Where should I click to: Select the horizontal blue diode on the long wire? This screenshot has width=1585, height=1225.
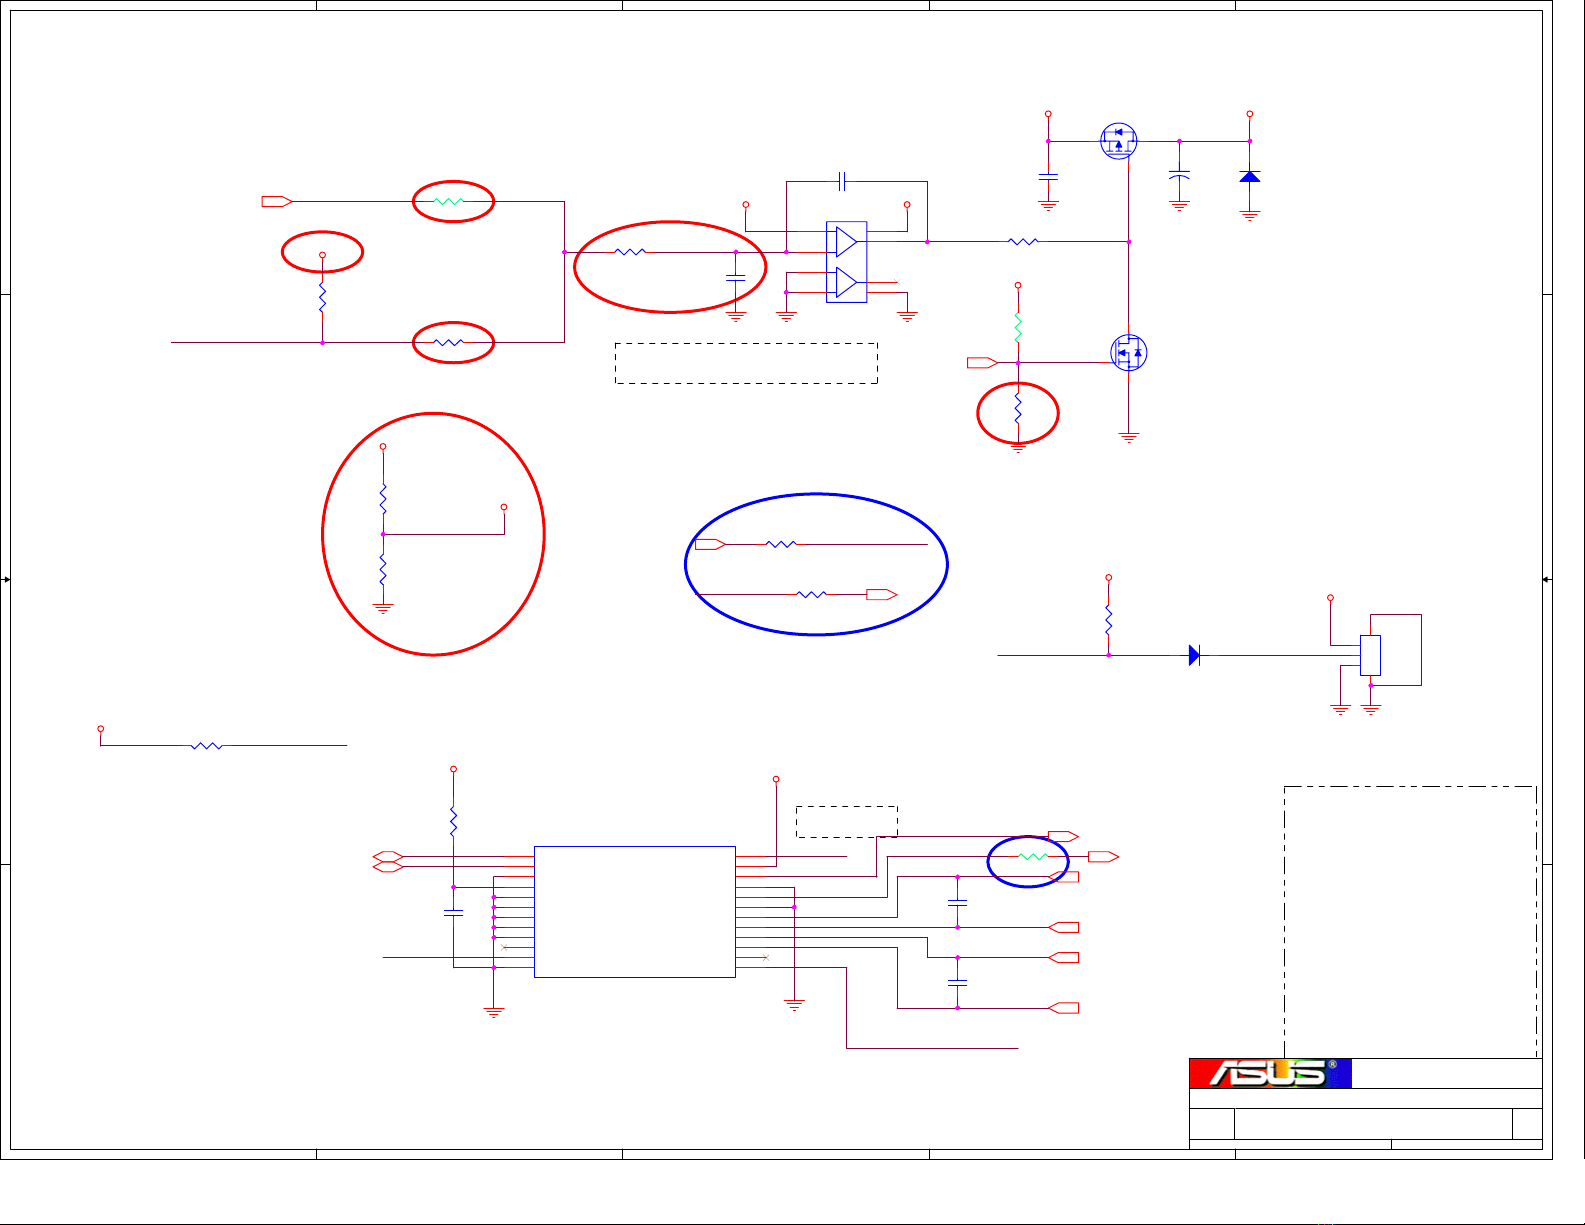tap(1194, 655)
